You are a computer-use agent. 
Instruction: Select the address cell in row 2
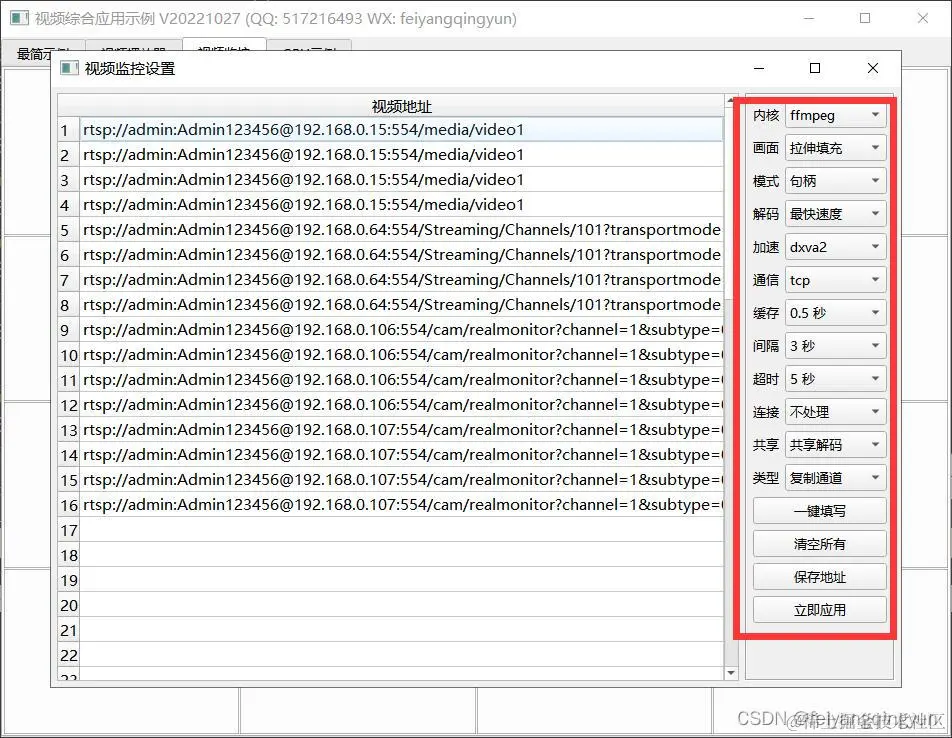click(x=401, y=154)
